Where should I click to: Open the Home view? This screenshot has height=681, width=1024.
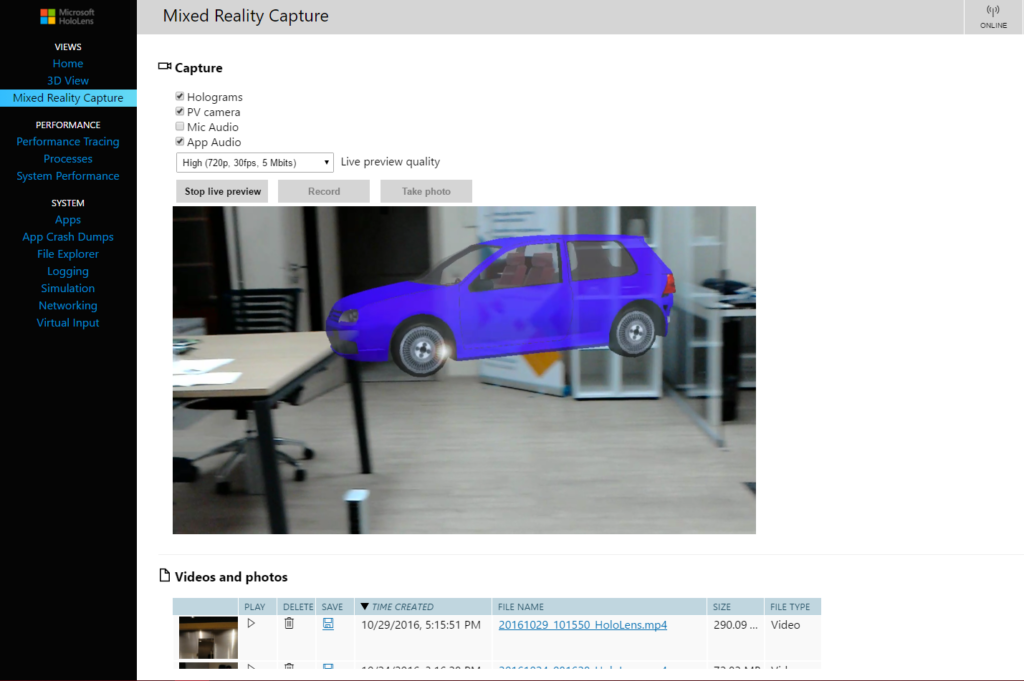coord(68,63)
